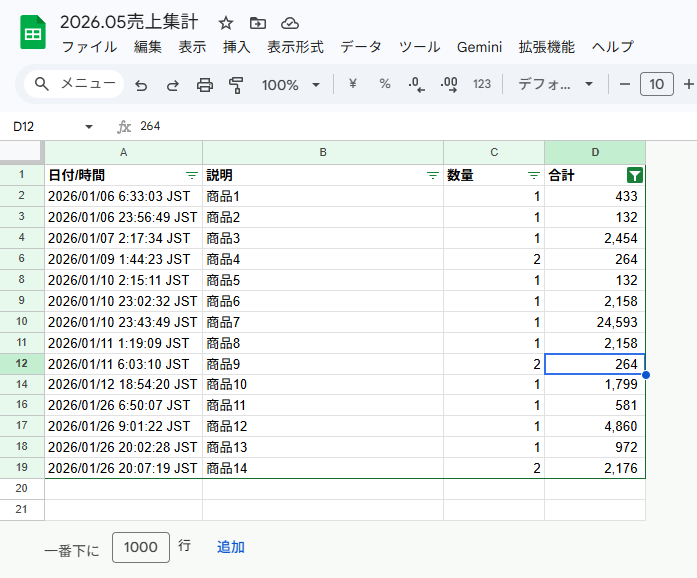This screenshot has width=697, height=578.
Task: Print the spreadsheet
Action: [205, 85]
